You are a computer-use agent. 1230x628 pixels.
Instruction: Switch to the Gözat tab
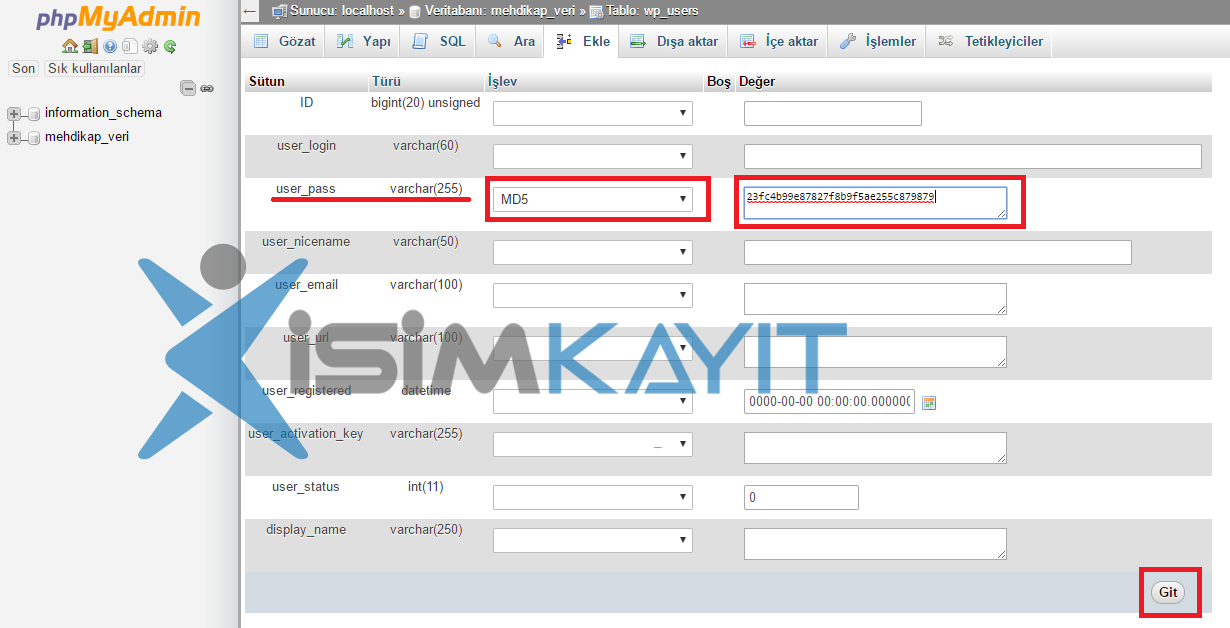(x=285, y=41)
